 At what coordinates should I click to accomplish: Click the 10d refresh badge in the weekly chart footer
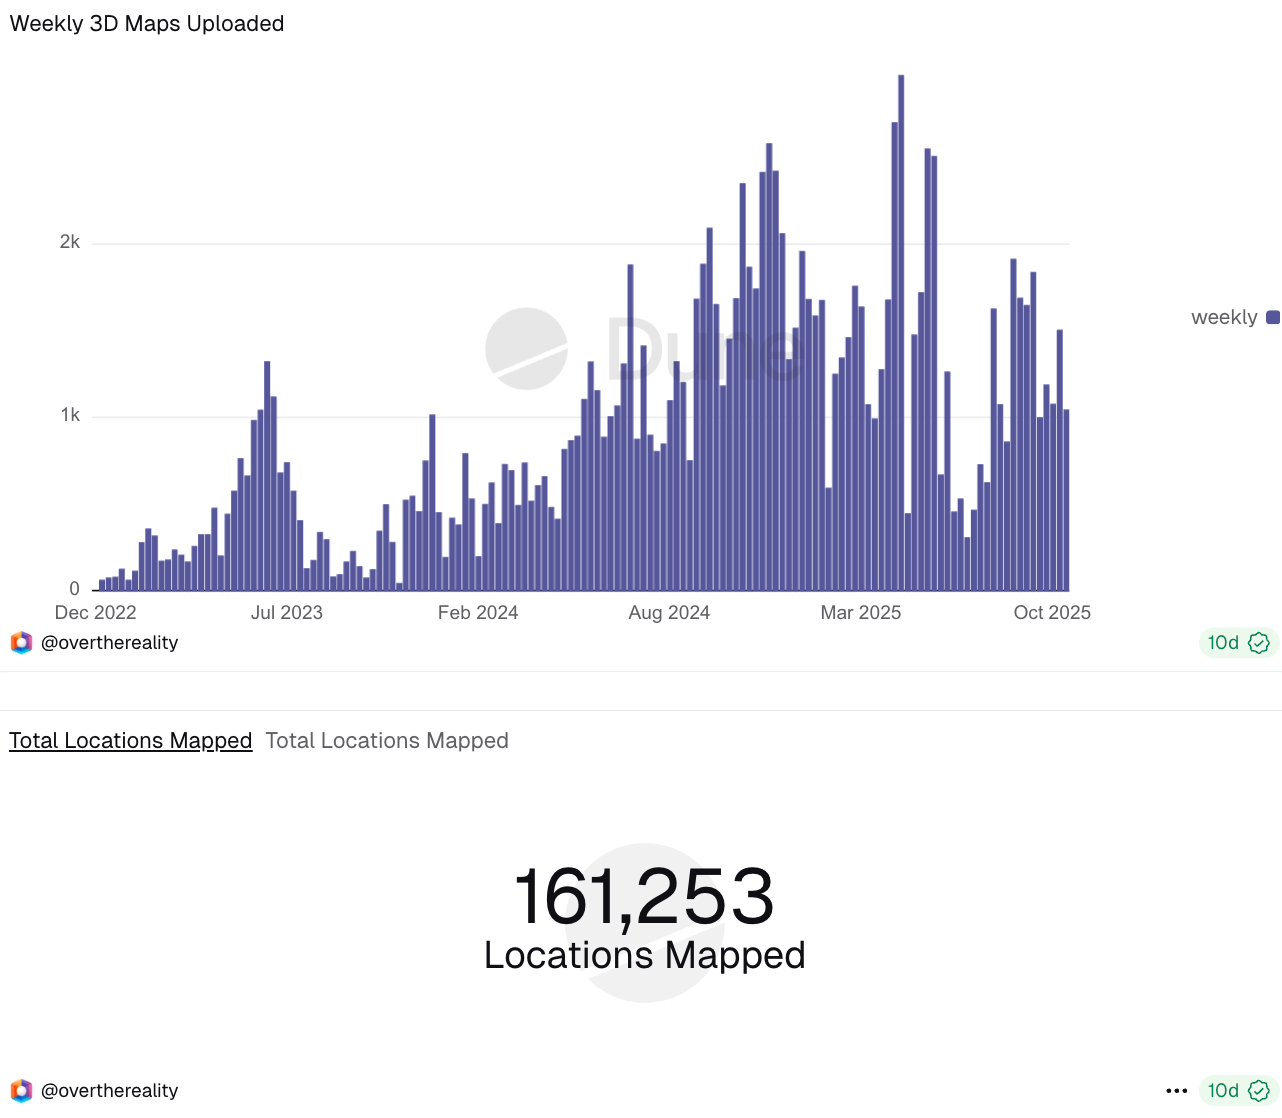pos(1223,643)
